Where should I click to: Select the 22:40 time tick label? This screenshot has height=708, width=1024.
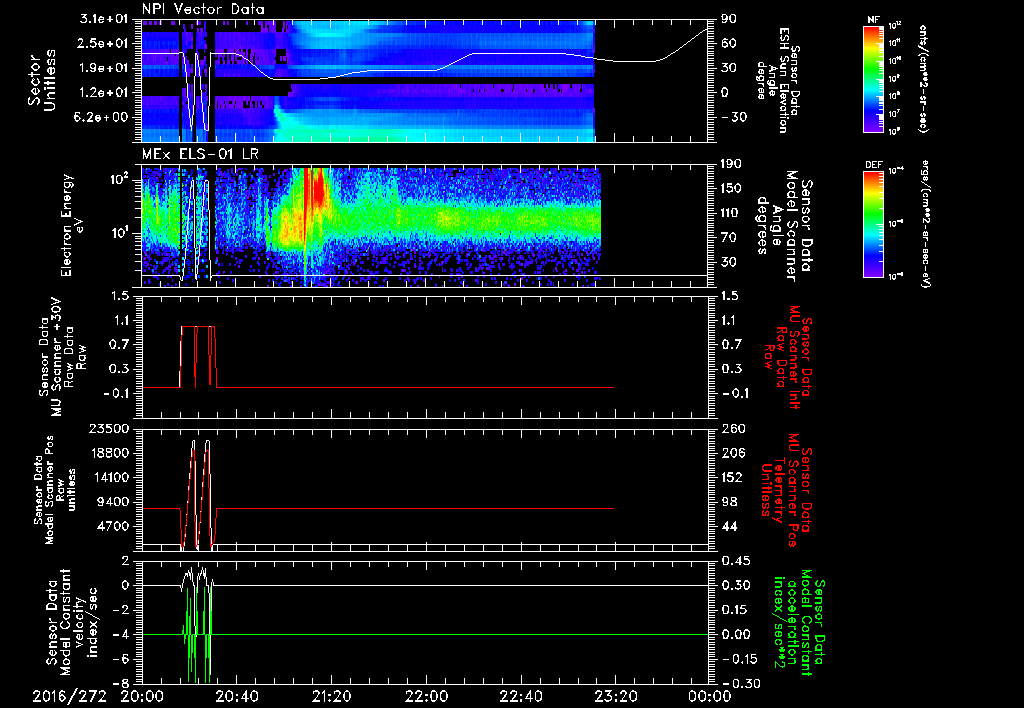(520, 697)
